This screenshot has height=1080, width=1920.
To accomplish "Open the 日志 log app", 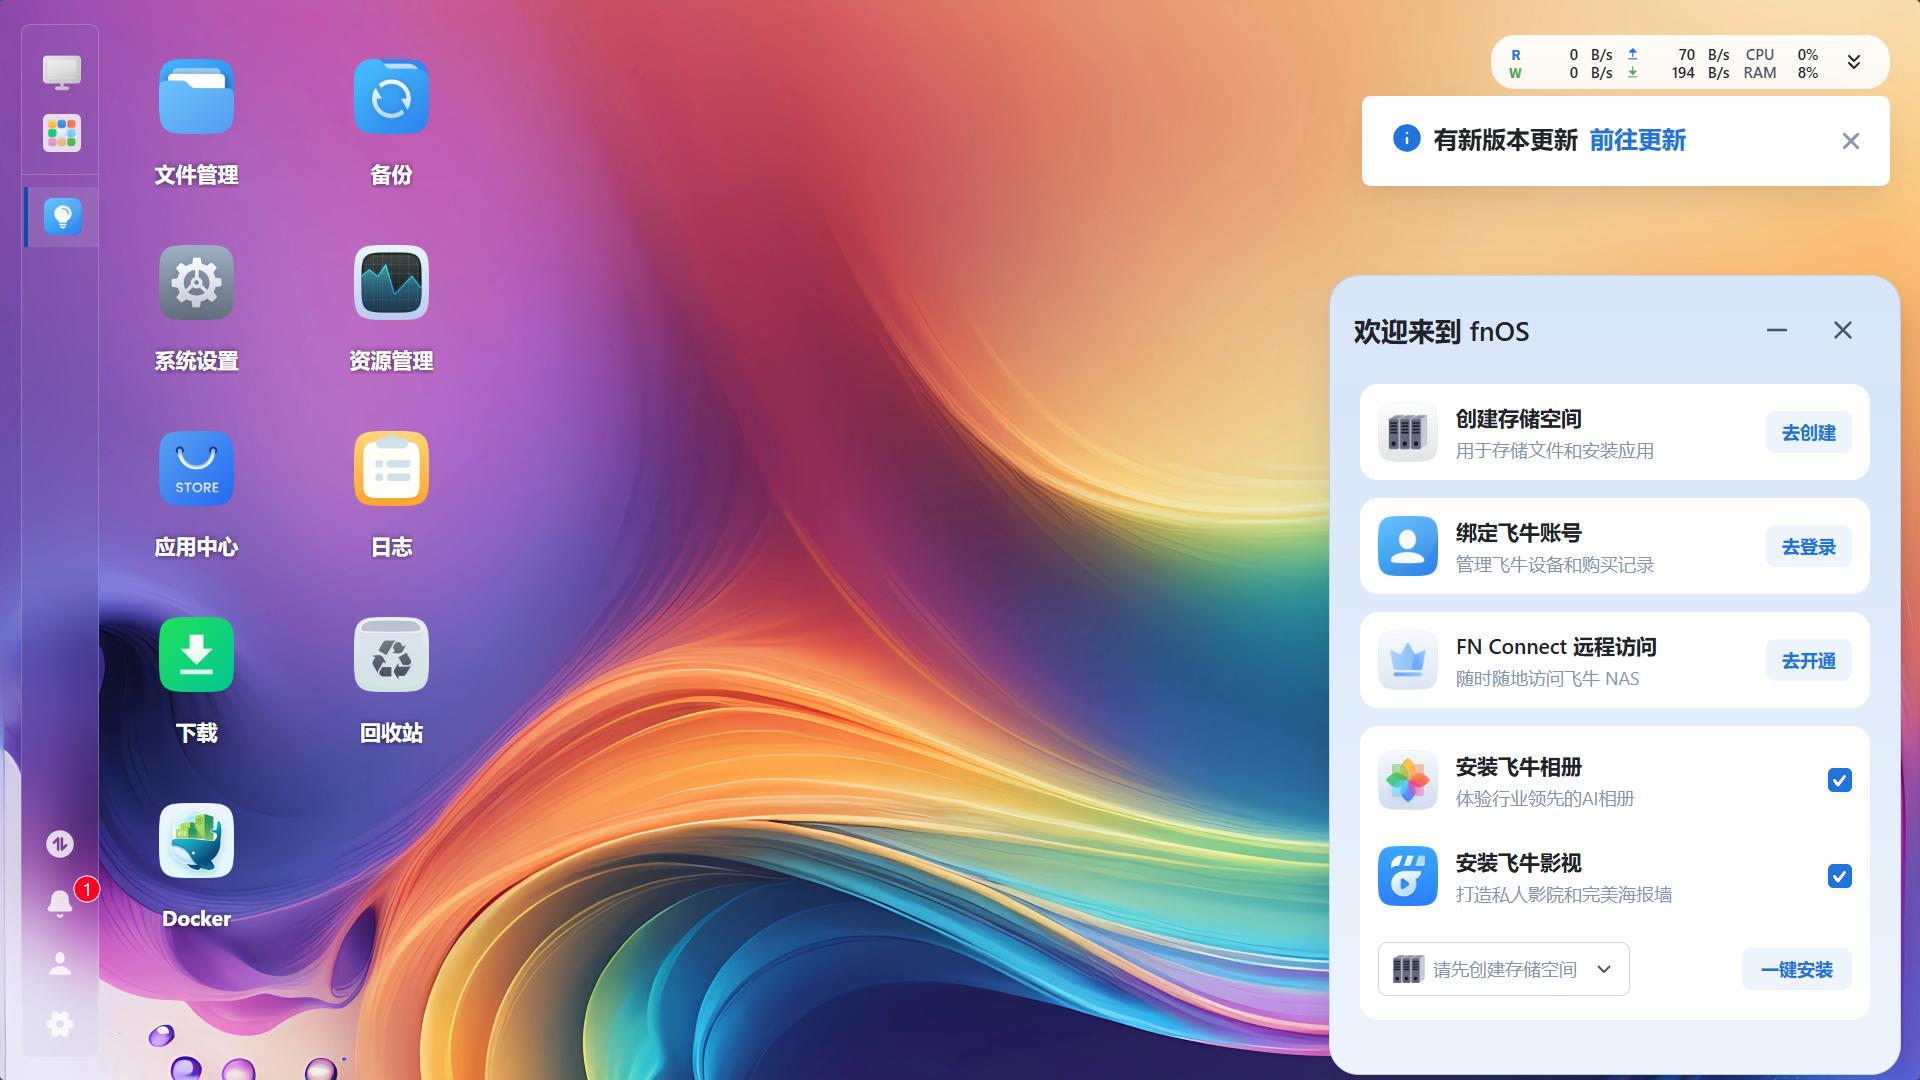I will (391, 469).
